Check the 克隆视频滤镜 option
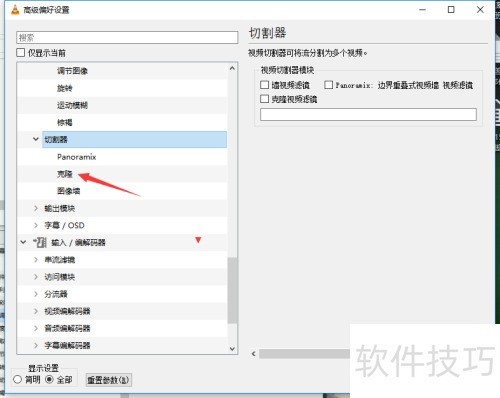 pyautogui.click(x=264, y=99)
